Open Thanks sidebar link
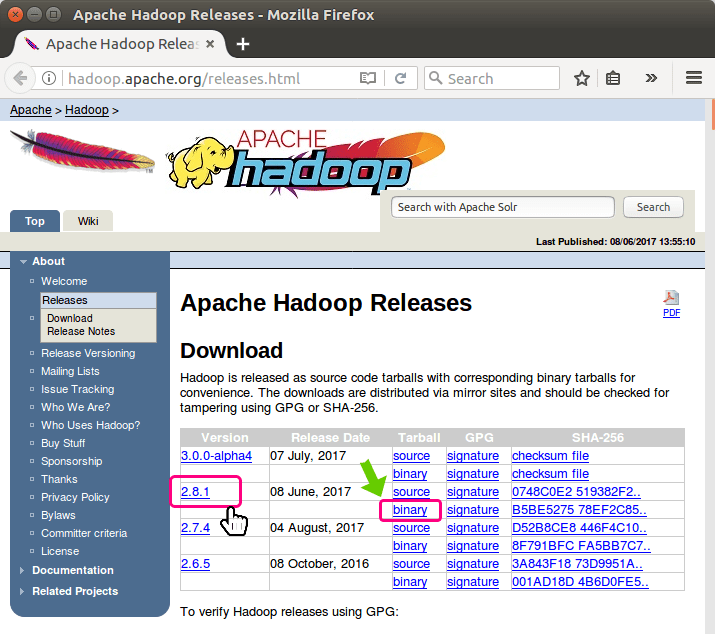 (59, 479)
